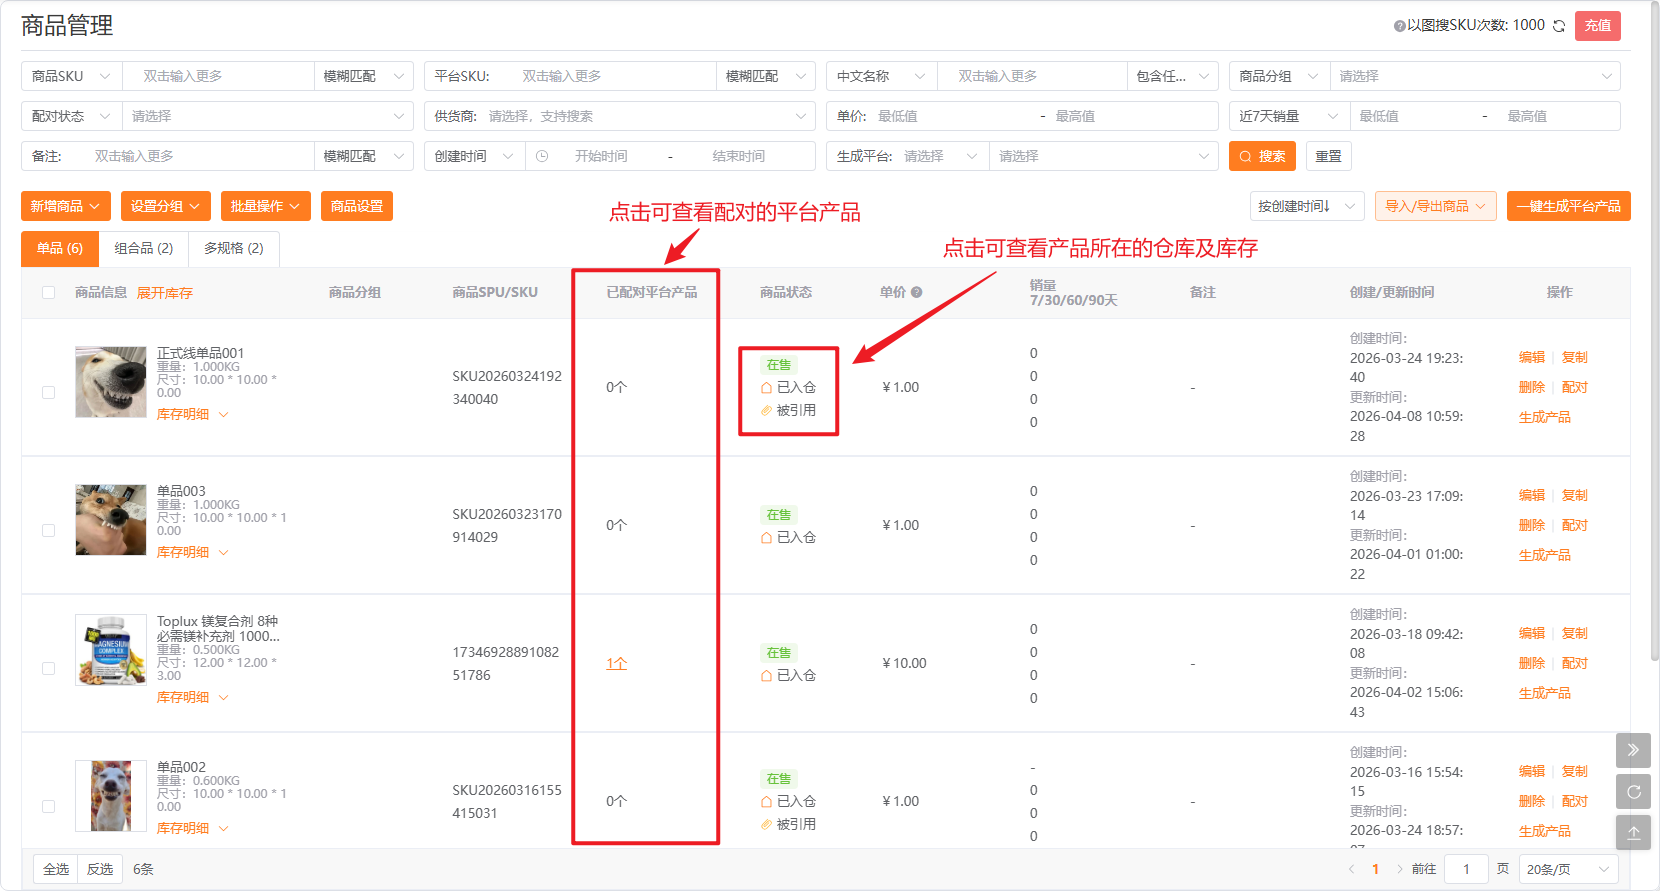Click 被引用 link icon in 正式线单品001 row
This screenshot has width=1660, height=891.
tap(767, 410)
